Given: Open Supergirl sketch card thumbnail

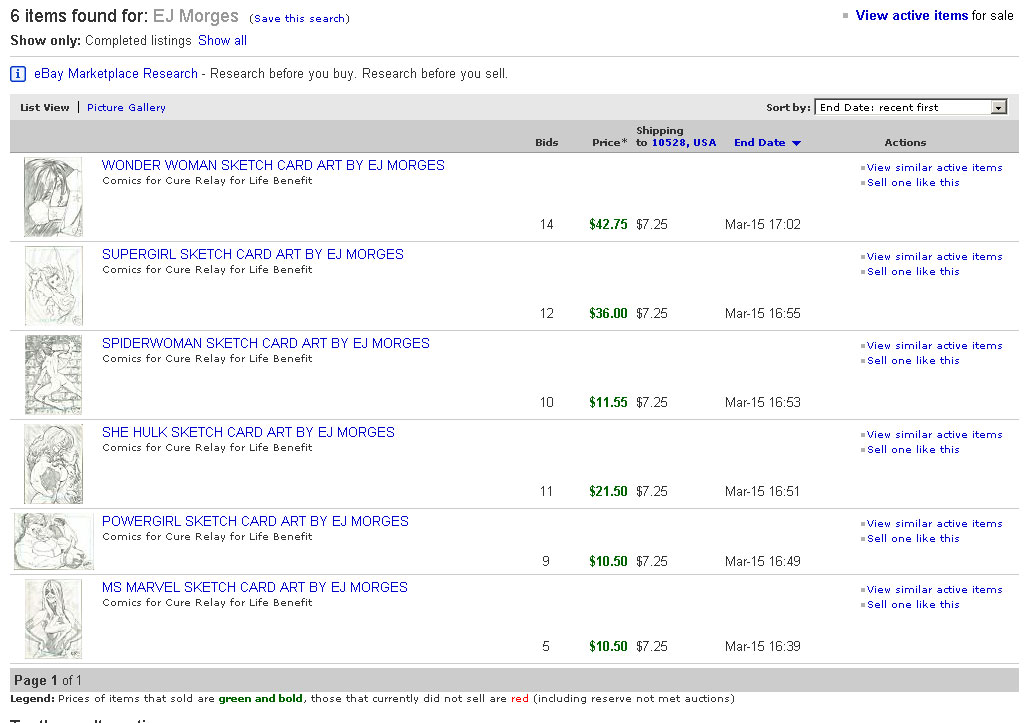Looking at the screenshot, I should (53, 285).
